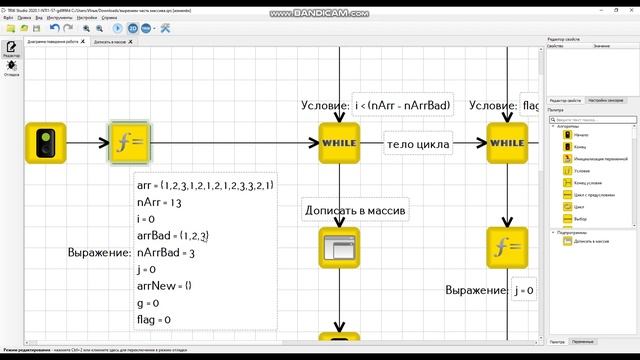The height and width of the screenshot is (360, 640).
Task: Switch to the 2D model view
Action: [x=133, y=28]
